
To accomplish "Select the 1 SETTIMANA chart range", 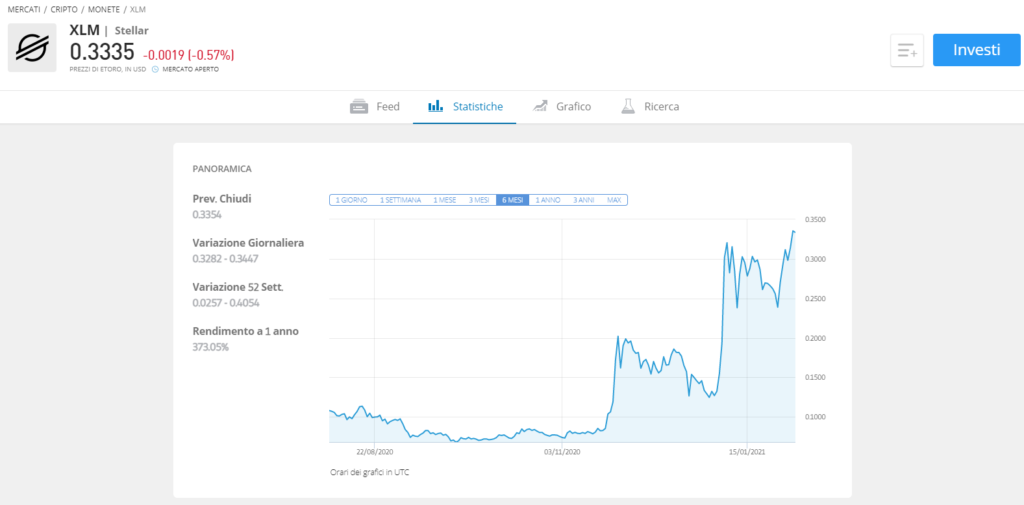I will point(400,200).
